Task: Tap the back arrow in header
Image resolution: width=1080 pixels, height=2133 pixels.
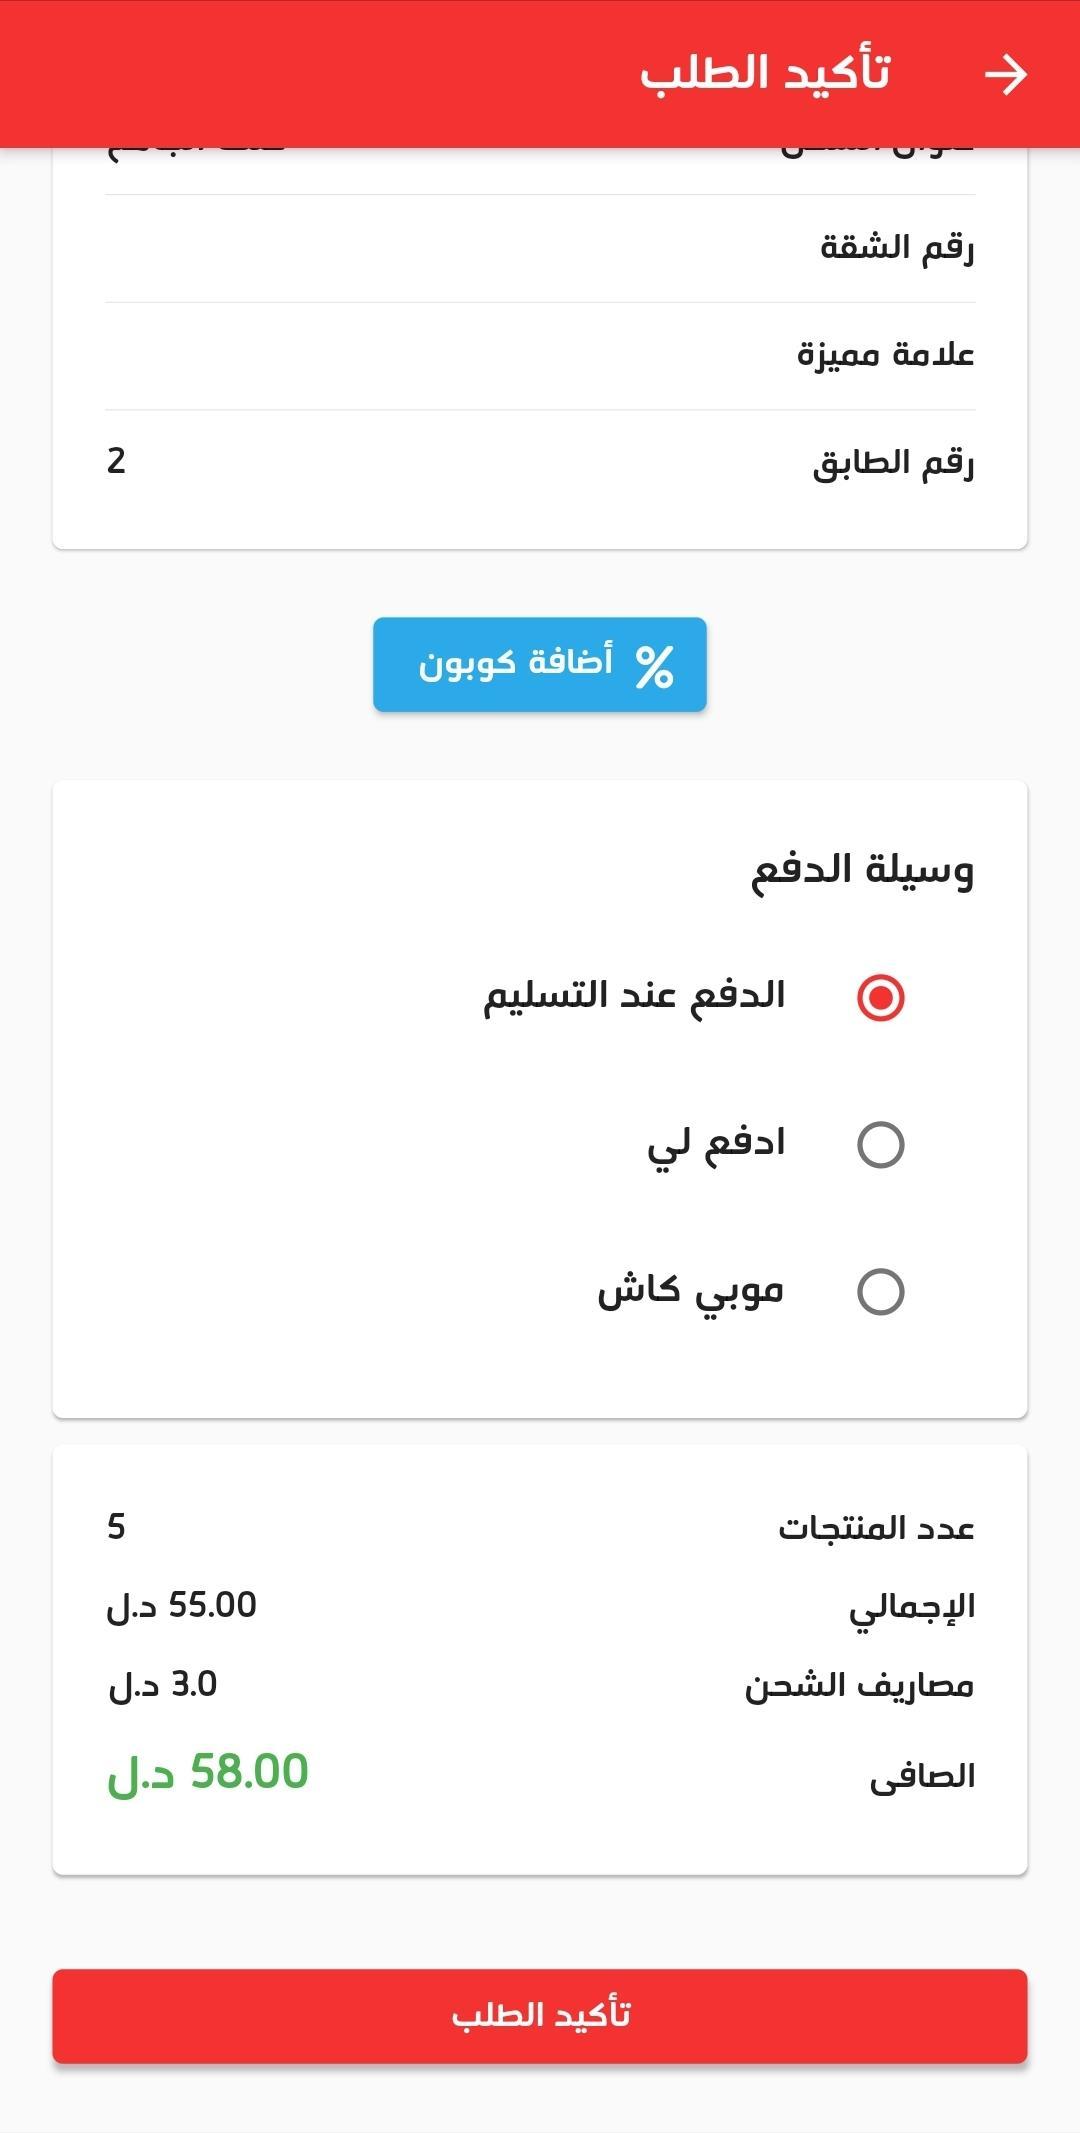Action: click(1005, 75)
